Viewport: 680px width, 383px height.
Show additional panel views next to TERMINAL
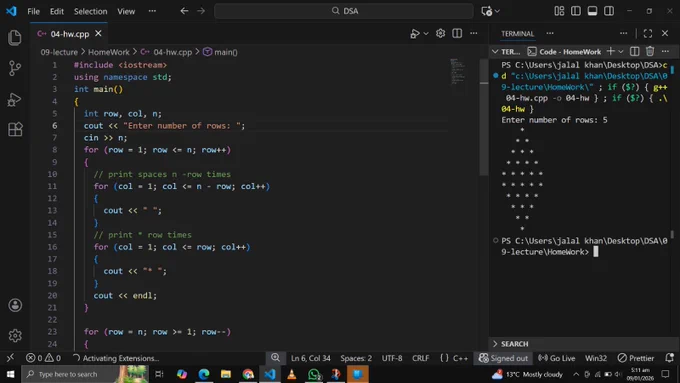[x=550, y=33]
